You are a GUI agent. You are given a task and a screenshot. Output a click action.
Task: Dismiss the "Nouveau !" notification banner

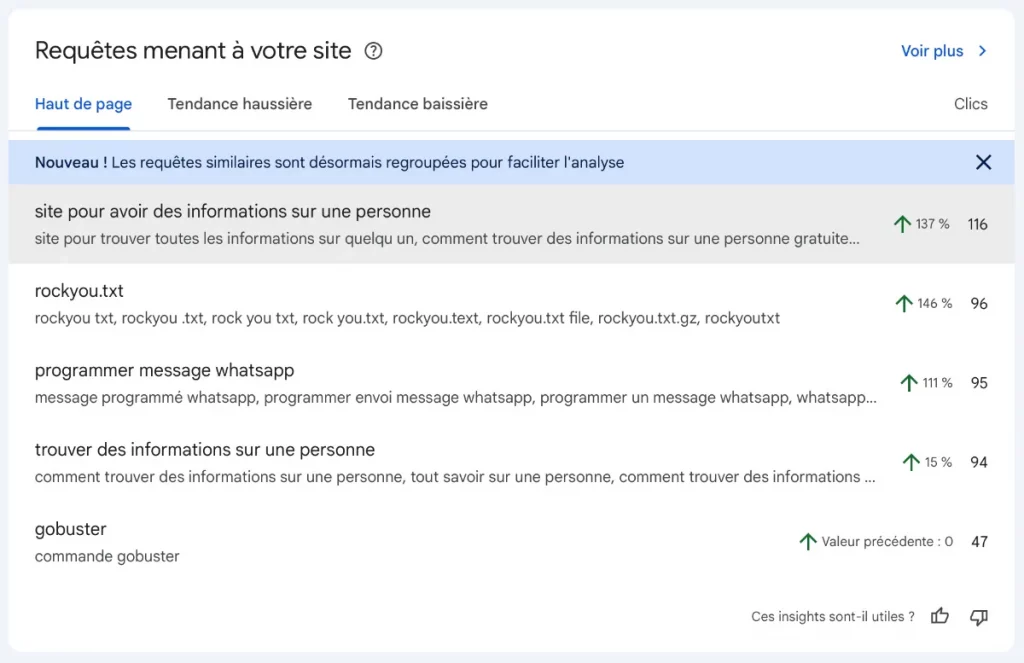pos(983,161)
